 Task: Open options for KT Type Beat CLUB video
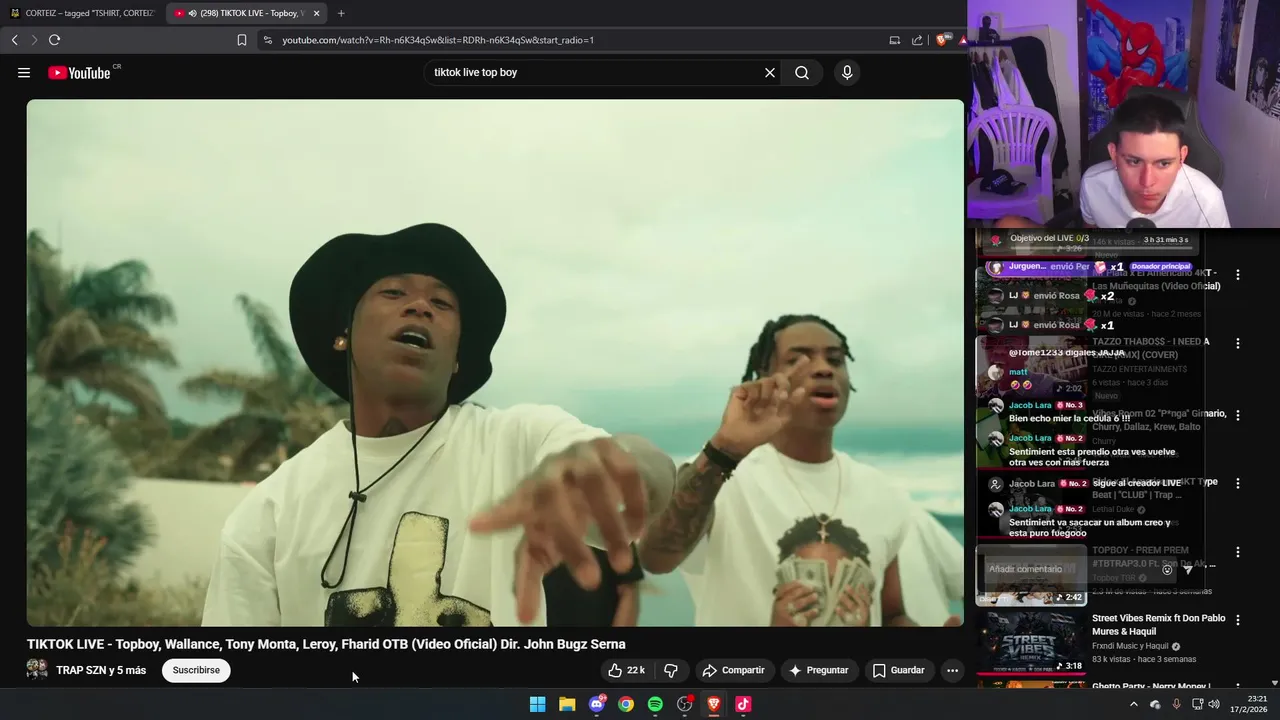tap(1238, 483)
